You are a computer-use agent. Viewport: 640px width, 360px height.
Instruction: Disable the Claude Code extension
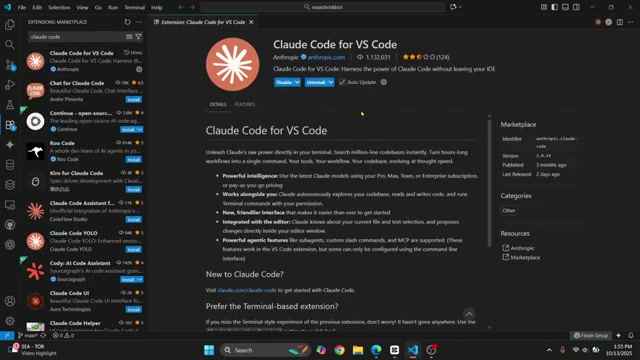pos(284,82)
